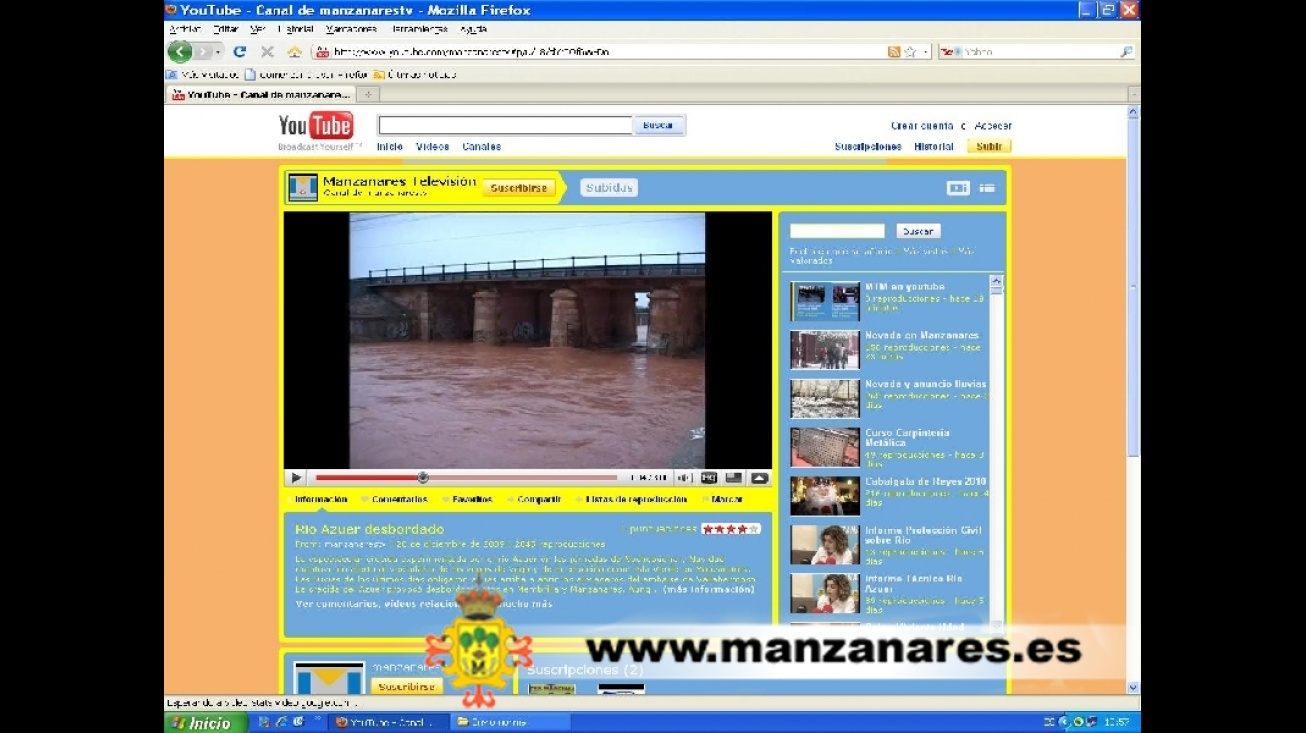1306x733 pixels.
Task: Expand the Comentarios section
Action: [x=399, y=500]
